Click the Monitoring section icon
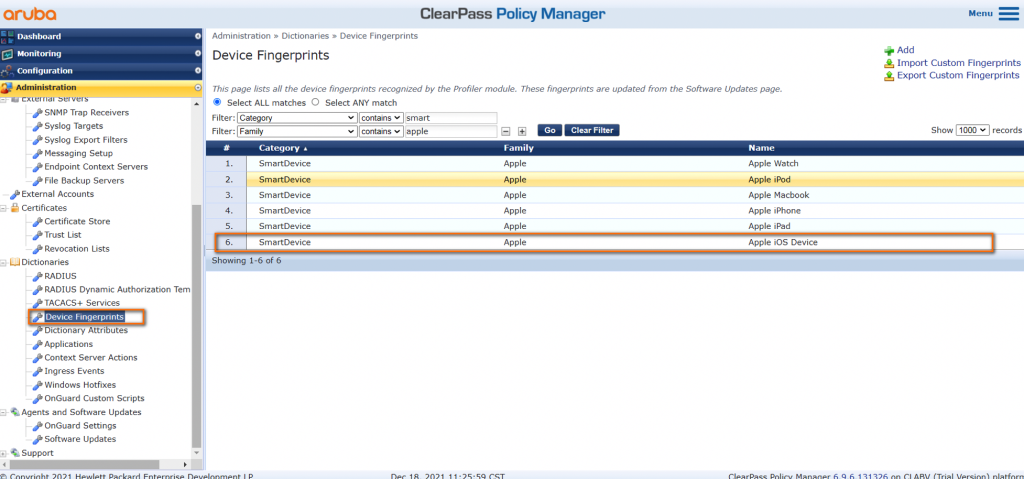The width and height of the screenshot is (1024, 479). point(7,54)
